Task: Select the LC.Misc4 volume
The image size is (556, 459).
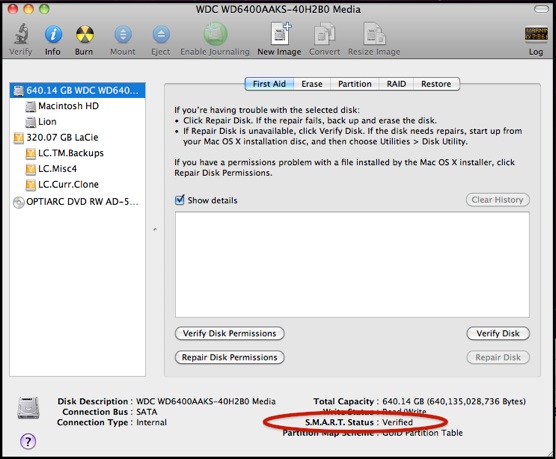Action: click(77, 168)
